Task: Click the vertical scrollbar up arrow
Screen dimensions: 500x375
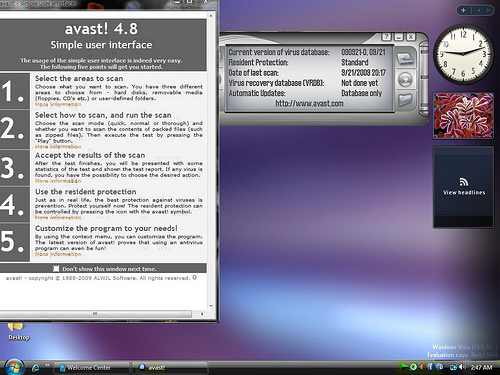Action: point(211,16)
